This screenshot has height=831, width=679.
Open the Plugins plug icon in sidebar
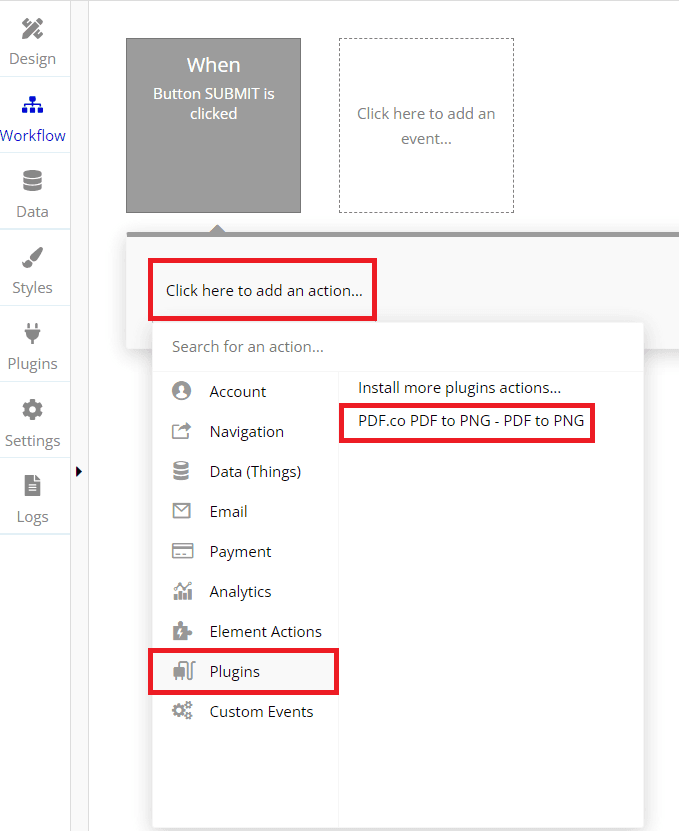(32, 333)
